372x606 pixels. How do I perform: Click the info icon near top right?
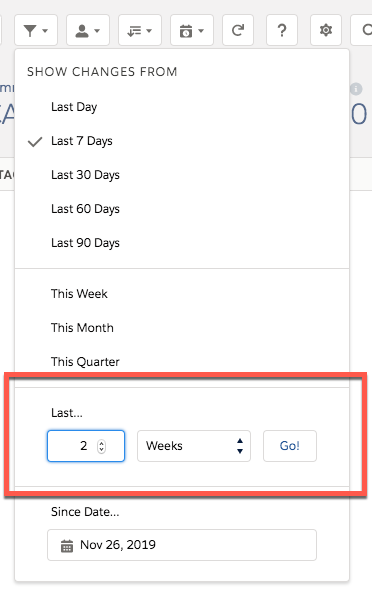point(356,89)
